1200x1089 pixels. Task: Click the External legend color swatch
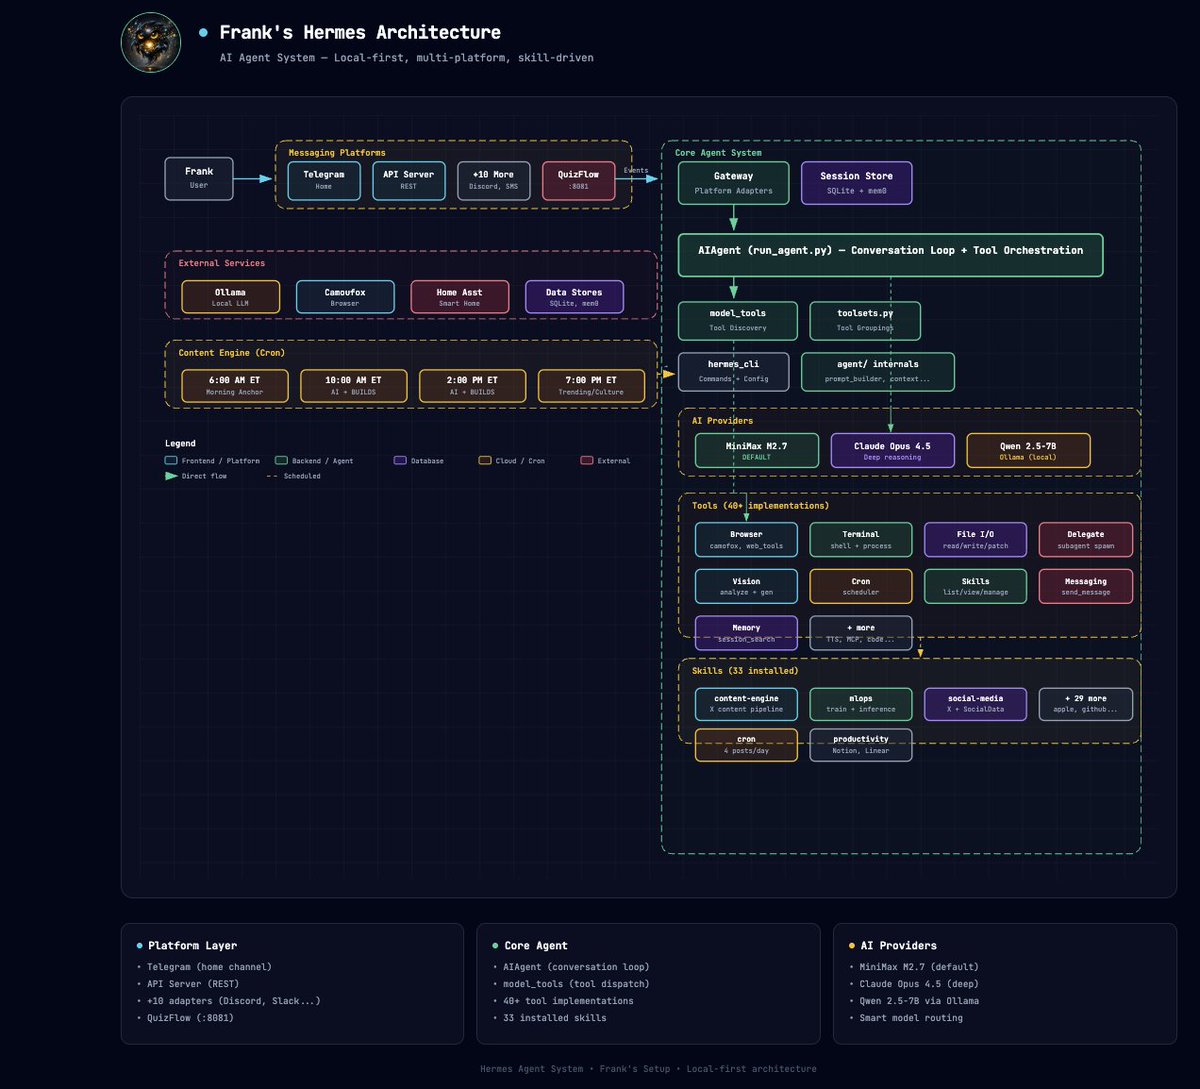[587, 461]
